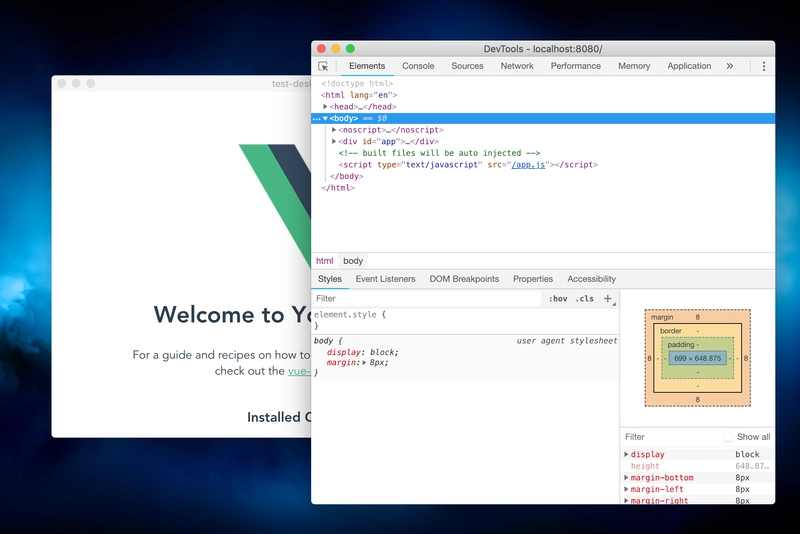This screenshot has width=800, height=534.
Task: Open the Properties sub-tab
Action: tap(533, 279)
